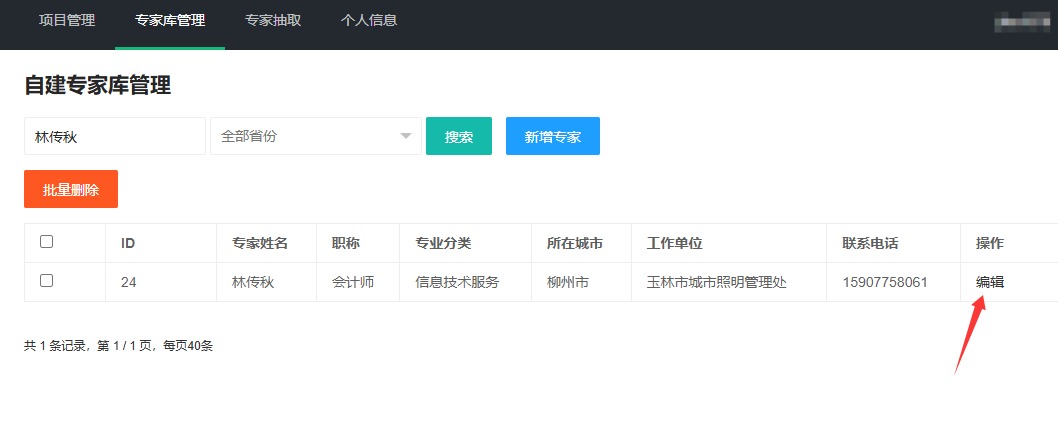Click the 搜索 button
This screenshot has height=439, width=1058.
(x=459, y=136)
